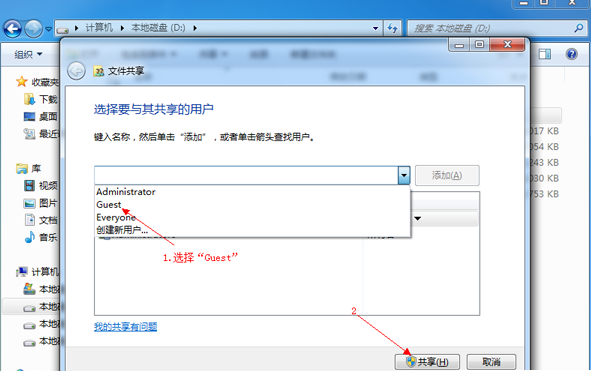
Task: Click the back arrow in 文件共享 dialog
Action: click(x=77, y=71)
